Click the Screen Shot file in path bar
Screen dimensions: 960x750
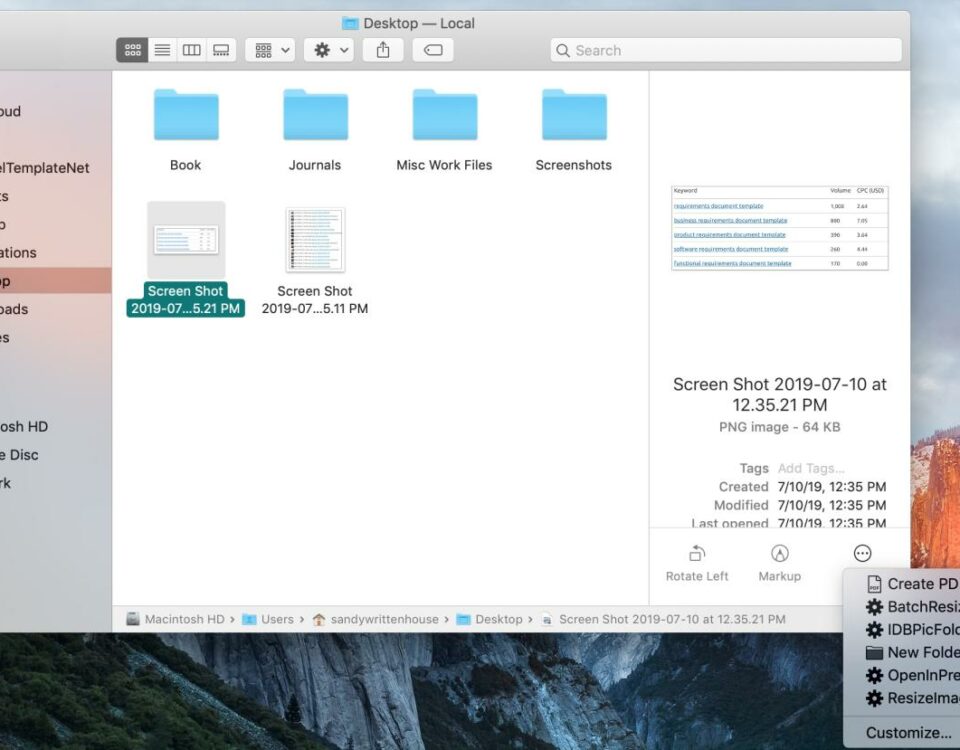tap(664, 619)
